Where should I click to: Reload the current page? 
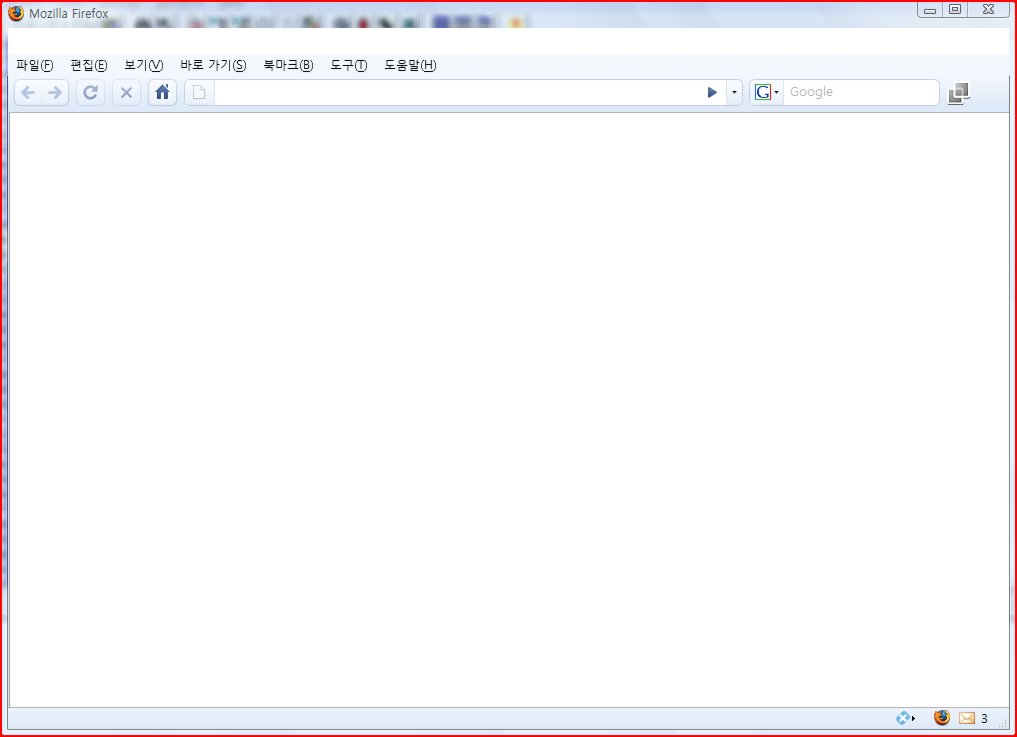[90, 93]
